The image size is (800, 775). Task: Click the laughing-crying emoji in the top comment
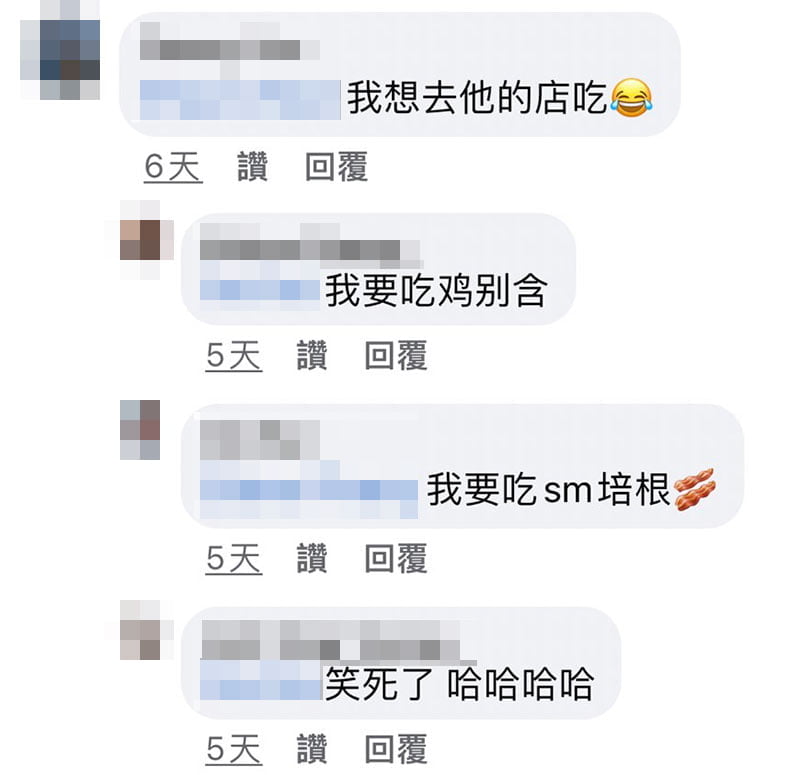(x=632, y=97)
